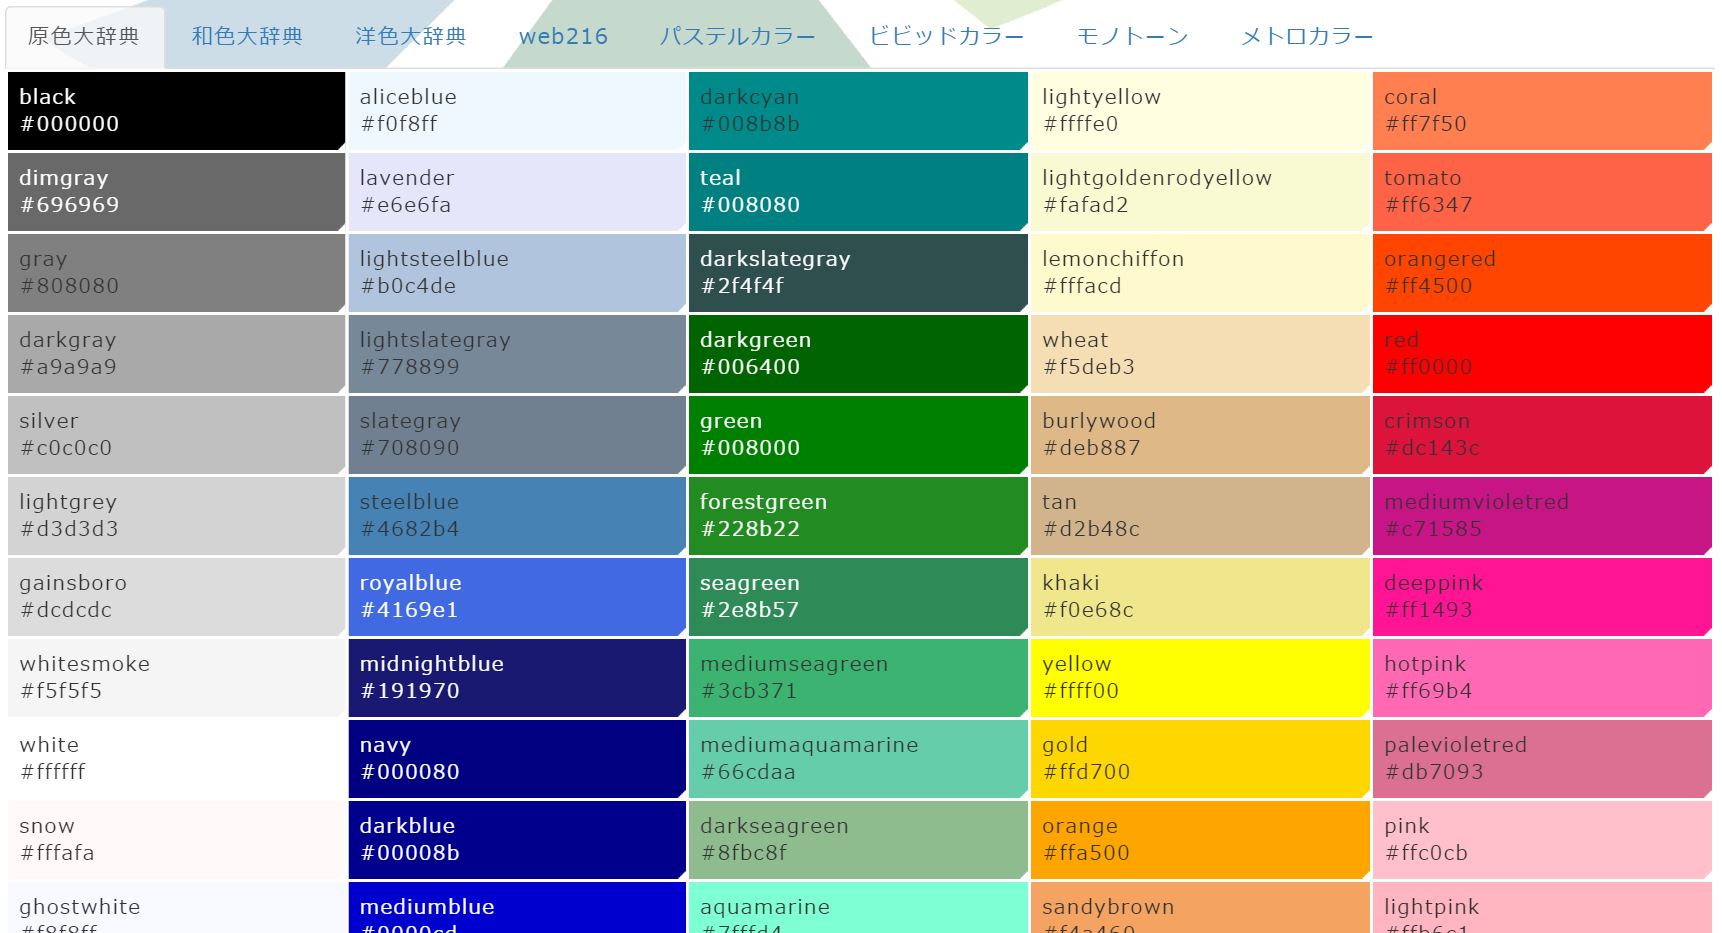Click the lightsteelblue #b0c4de swatch

[x=515, y=272]
